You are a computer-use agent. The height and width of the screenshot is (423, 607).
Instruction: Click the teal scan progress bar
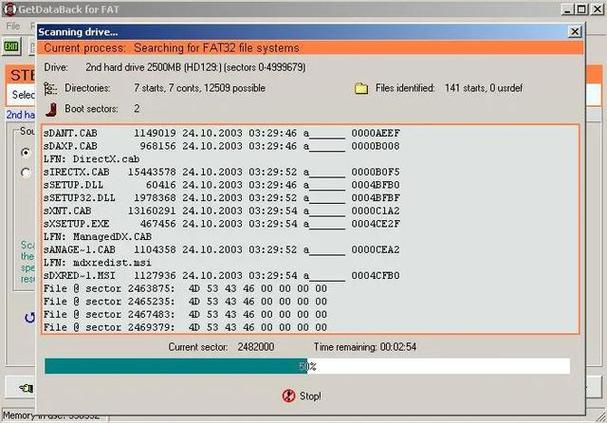[307, 366]
